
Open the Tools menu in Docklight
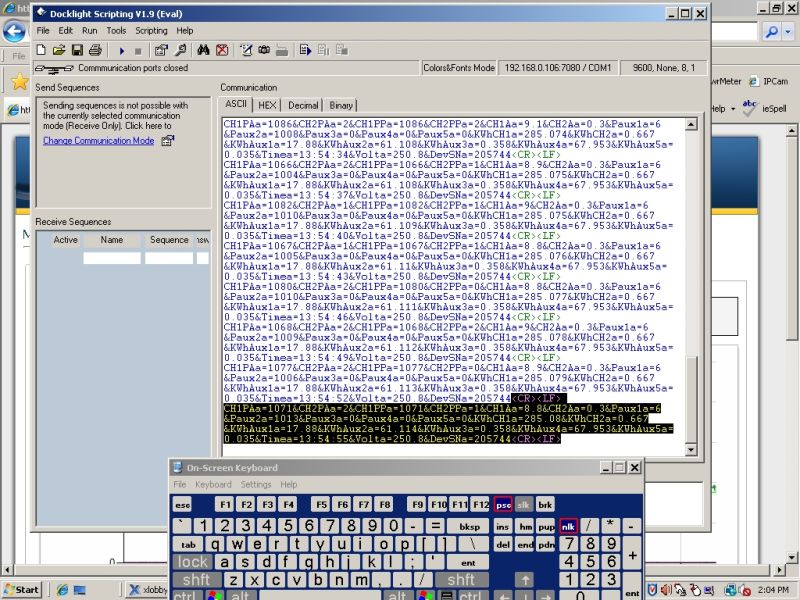pos(116,31)
